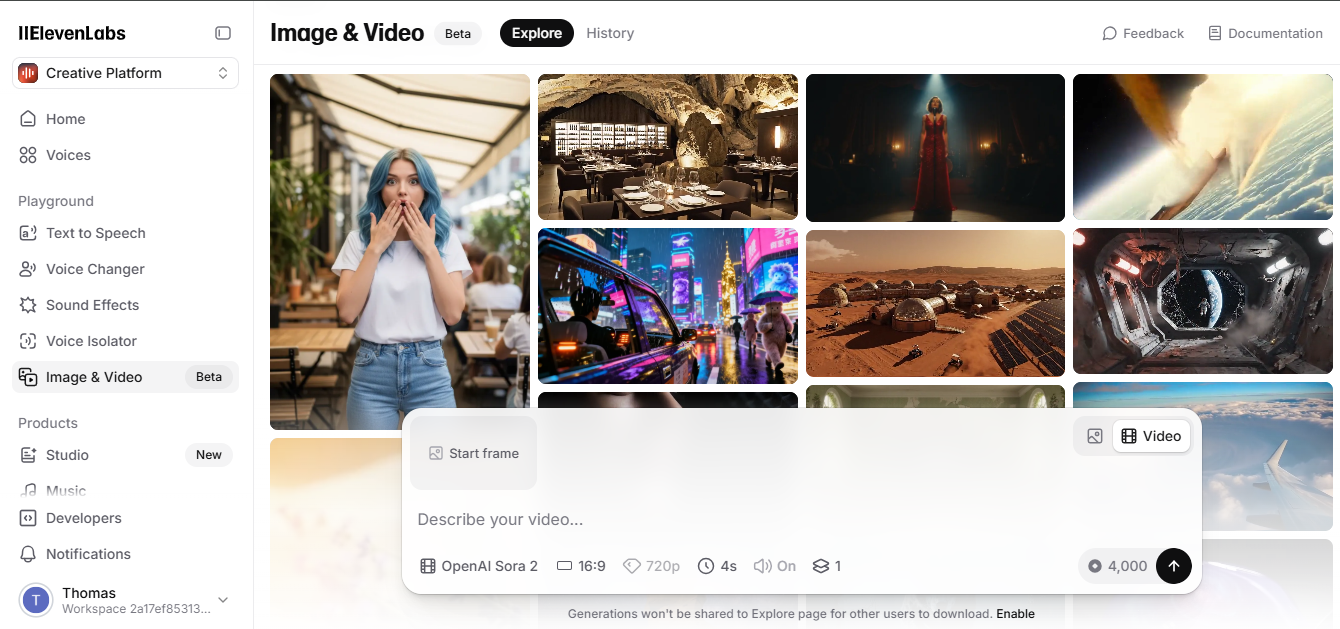The width and height of the screenshot is (1340, 629).
Task: Collapse the sidebar panel icon
Action: (x=223, y=33)
